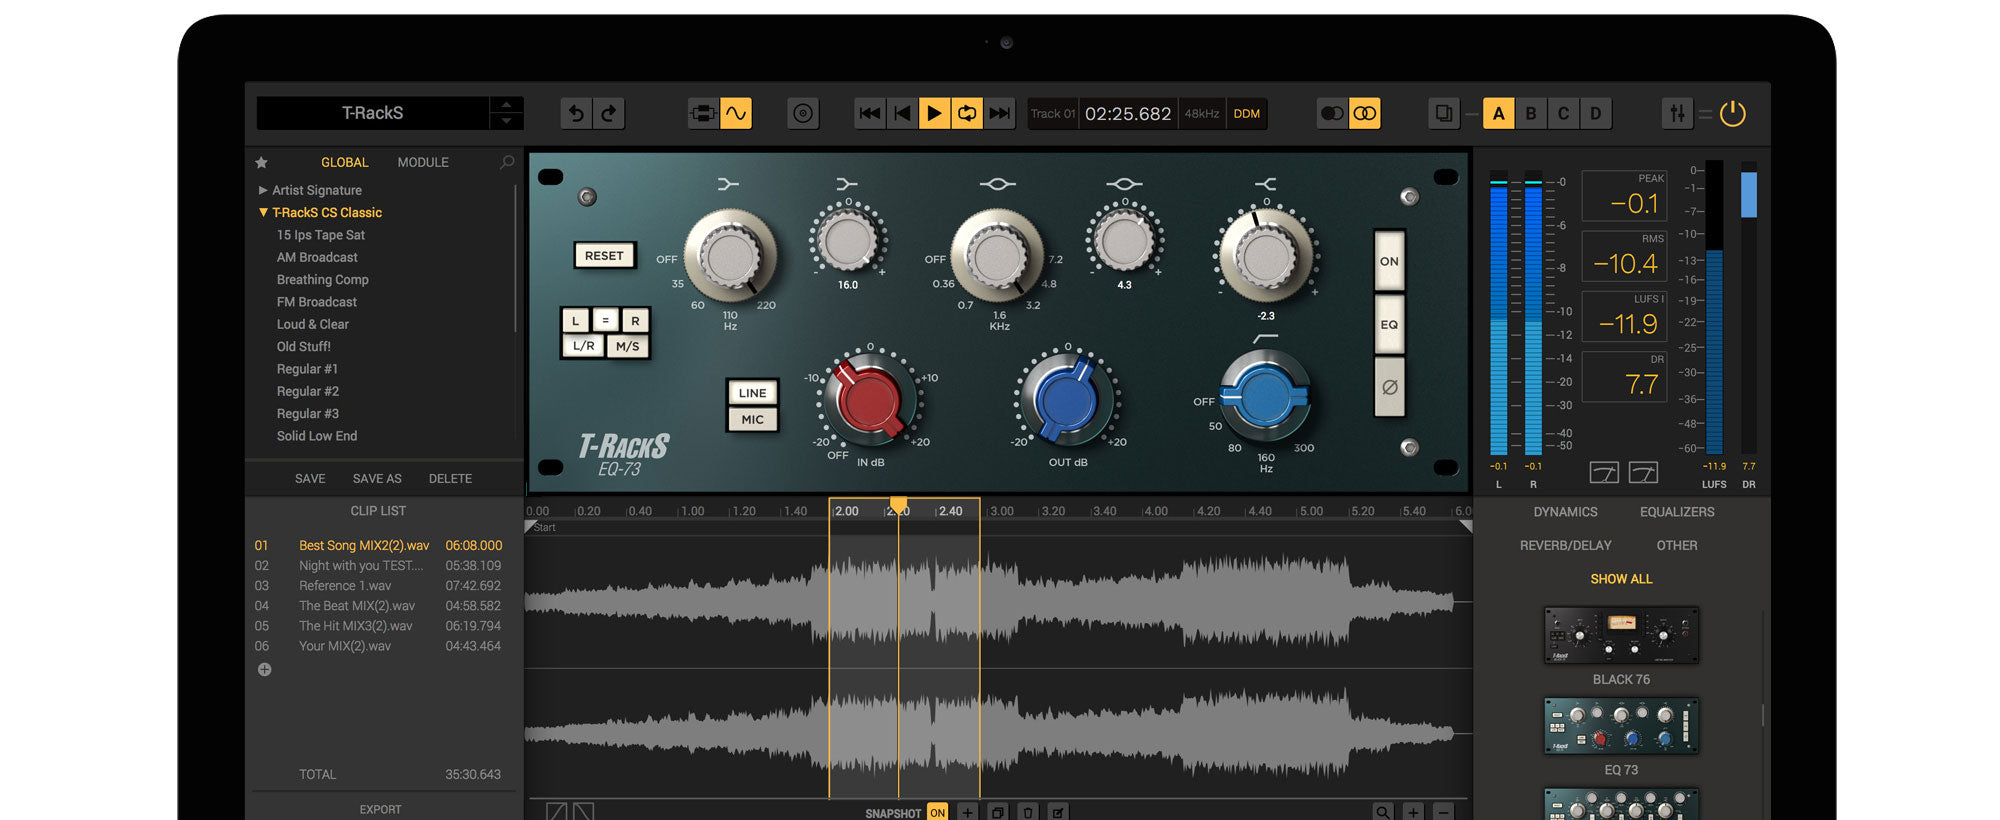This screenshot has width=2000, height=820.
Task: Link channels with = button
Action: (605, 321)
